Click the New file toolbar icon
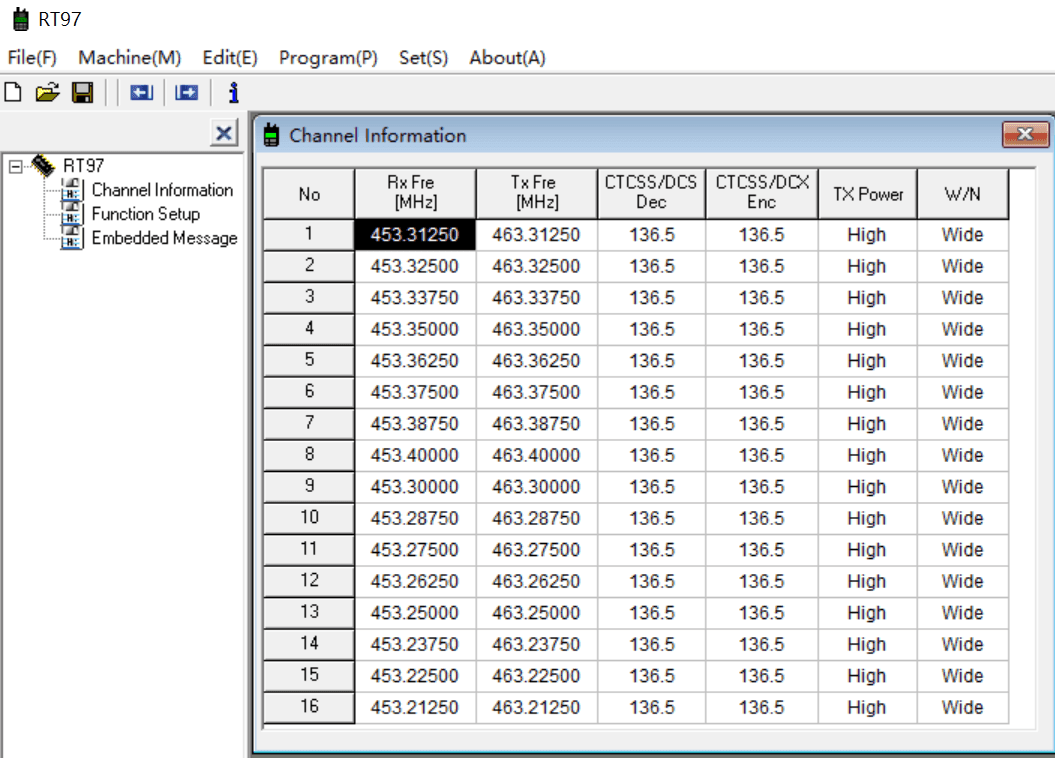The width and height of the screenshot is (1055, 758). pos(13,93)
